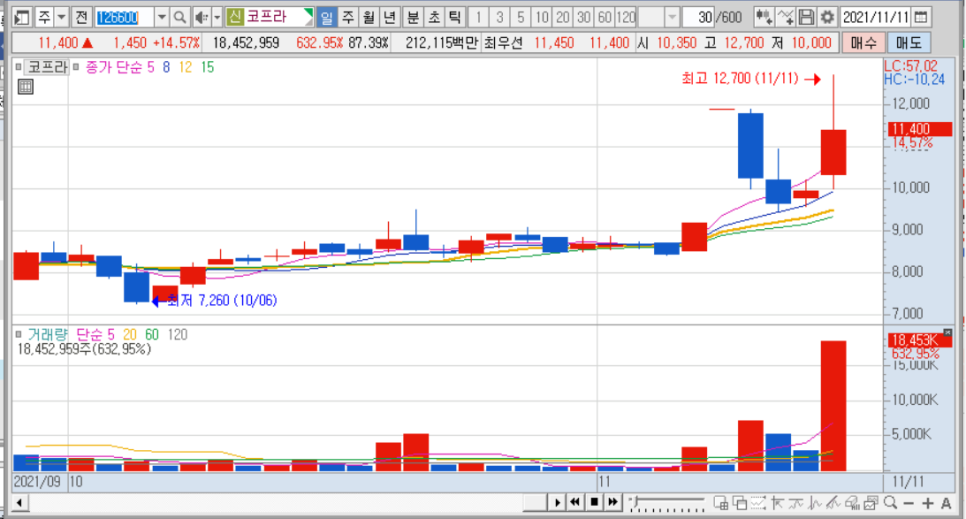Click the vertical bar with wave icon
This screenshot has width=966, height=519.
pos(814,503)
